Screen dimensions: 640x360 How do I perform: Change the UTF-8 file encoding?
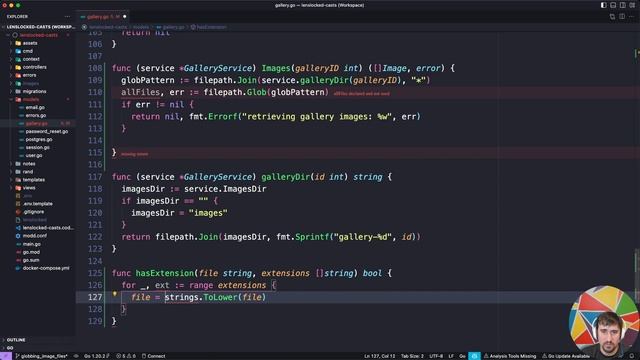(436, 356)
